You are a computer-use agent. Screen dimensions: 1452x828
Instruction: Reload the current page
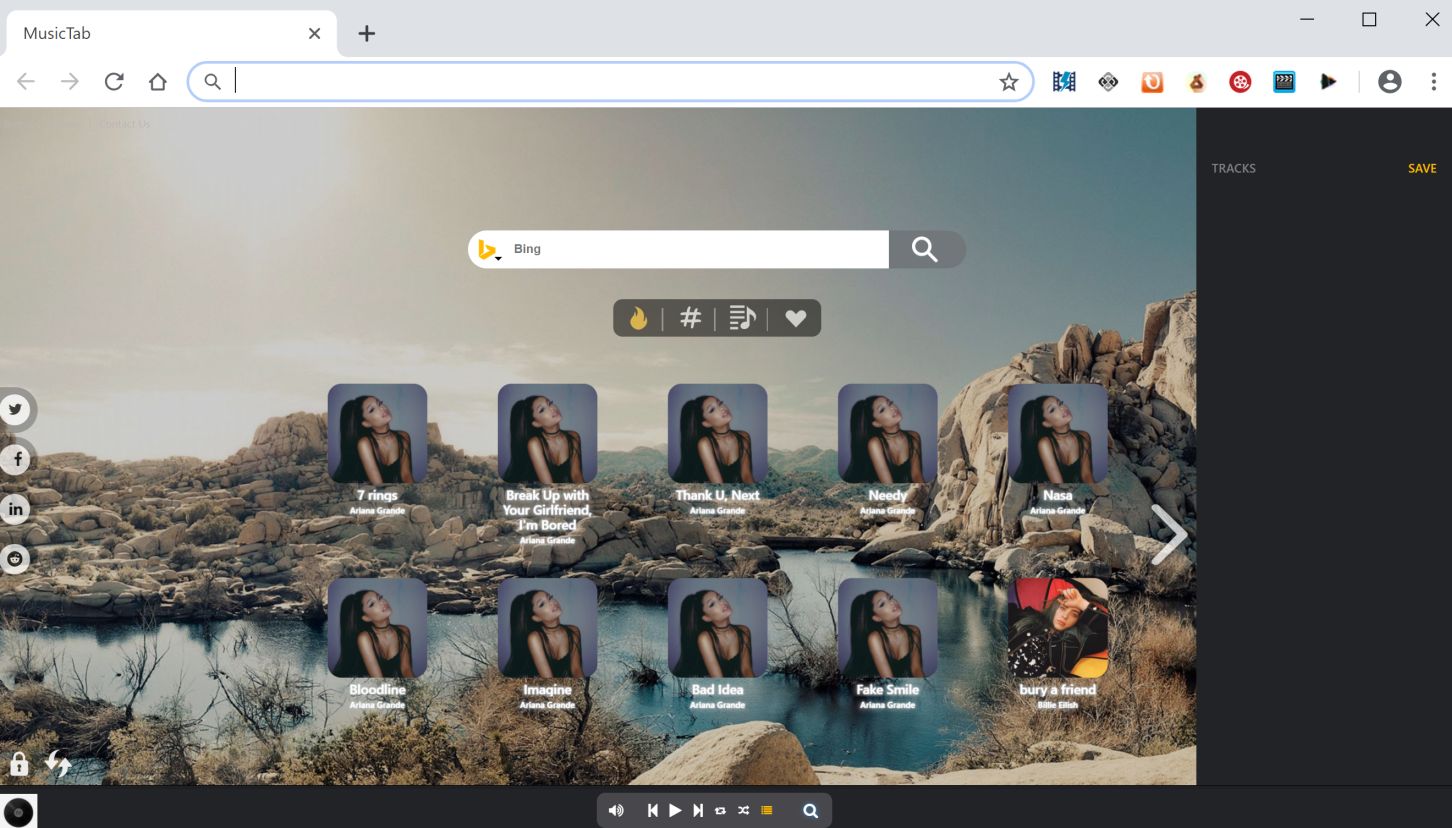click(114, 82)
